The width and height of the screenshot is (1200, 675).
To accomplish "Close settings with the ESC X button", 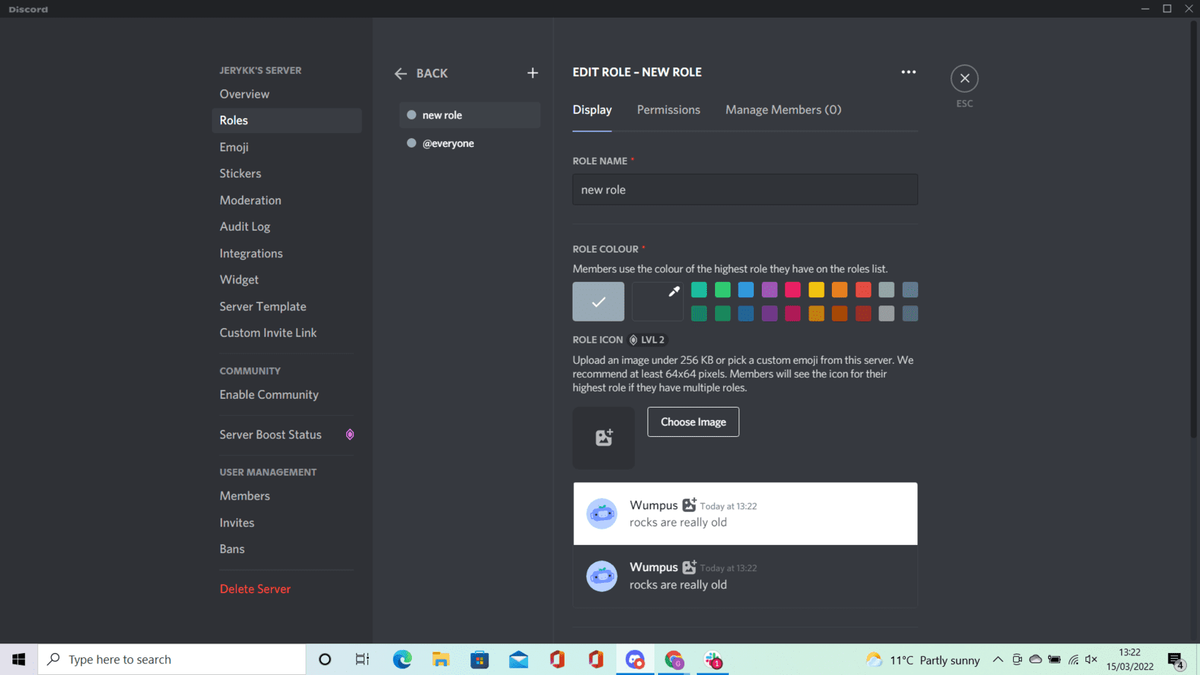I will click(x=964, y=78).
